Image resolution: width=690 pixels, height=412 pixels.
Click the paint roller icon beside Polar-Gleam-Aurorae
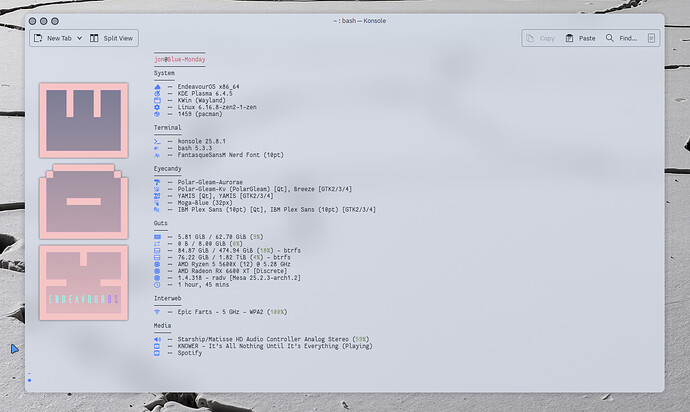point(157,182)
